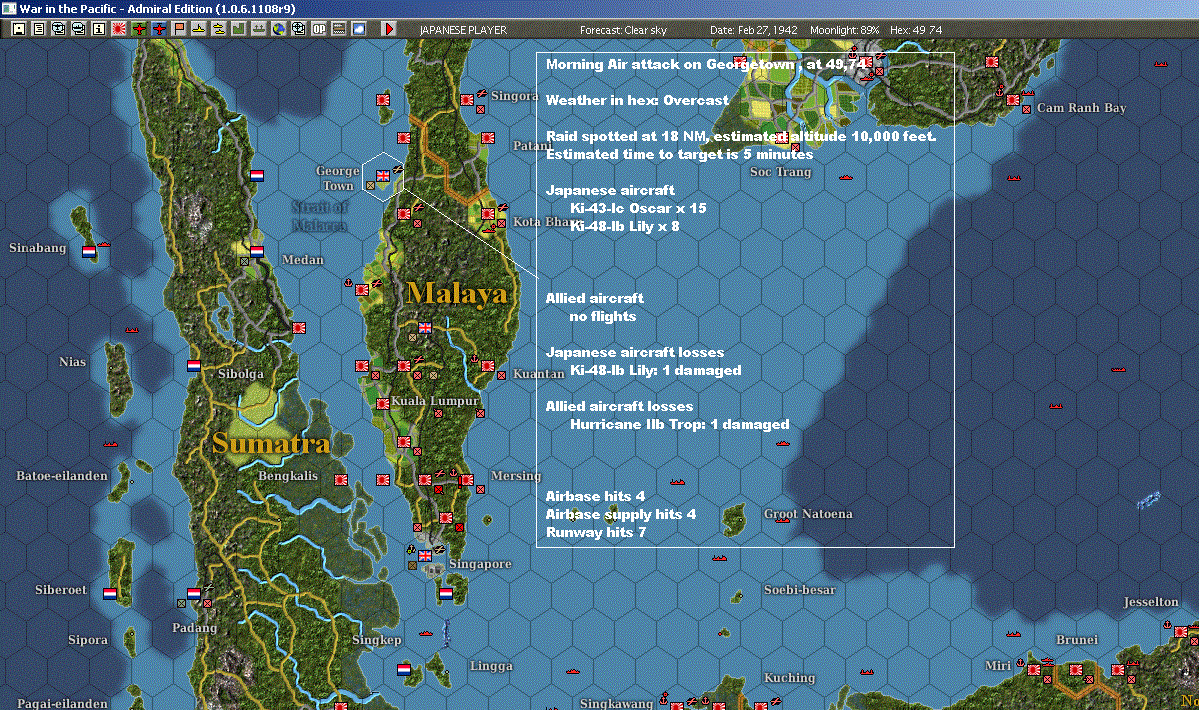Select the red ship icon near Sinabang
1199x710 pixels.
(104, 245)
